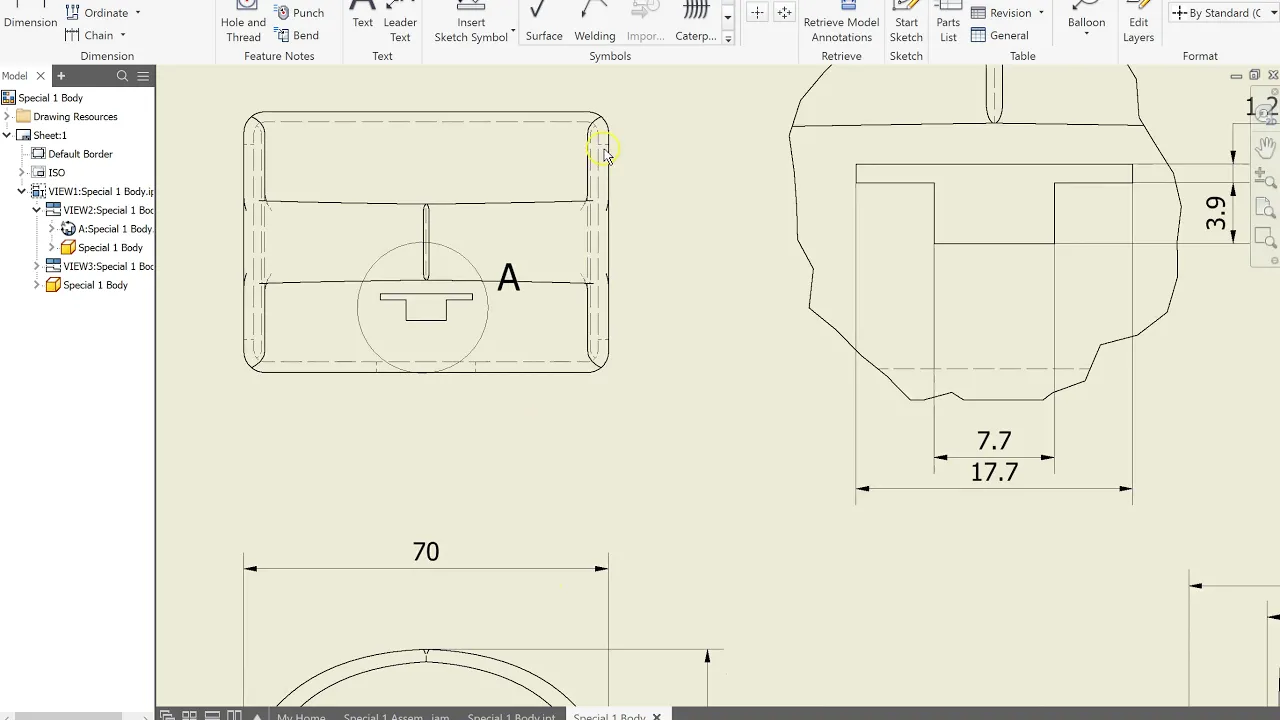Close the Model browser tab
The height and width of the screenshot is (720, 1280).
[41, 76]
